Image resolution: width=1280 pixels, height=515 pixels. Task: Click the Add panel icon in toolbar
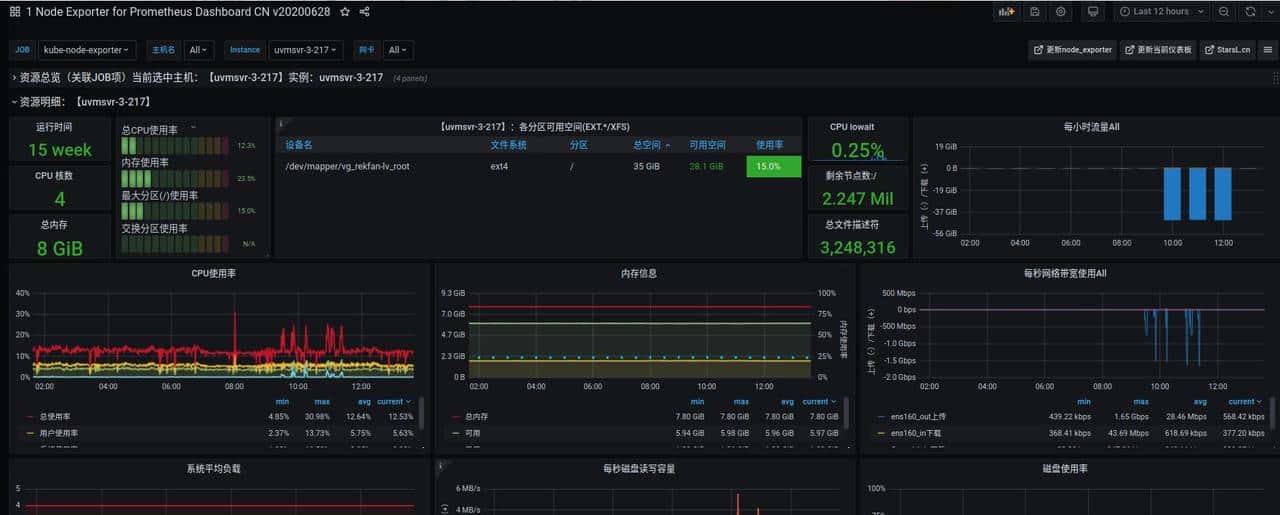(1006, 12)
